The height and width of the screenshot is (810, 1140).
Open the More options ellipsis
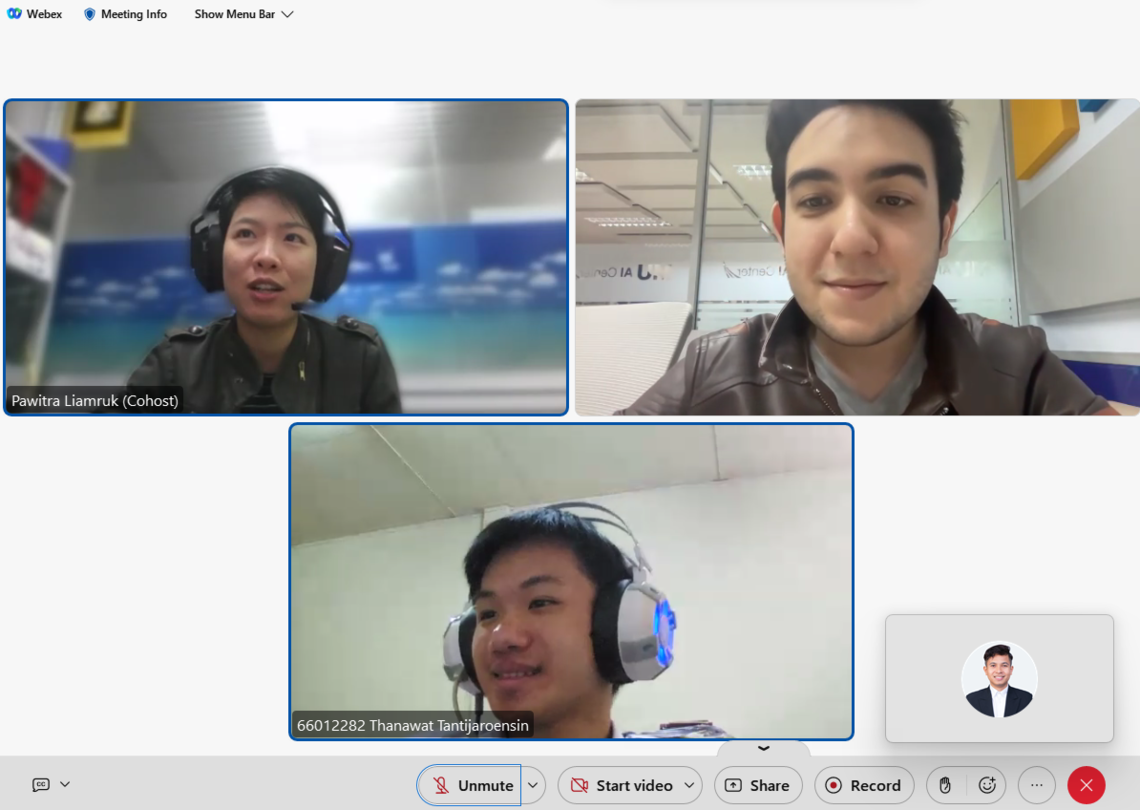[x=1037, y=786]
